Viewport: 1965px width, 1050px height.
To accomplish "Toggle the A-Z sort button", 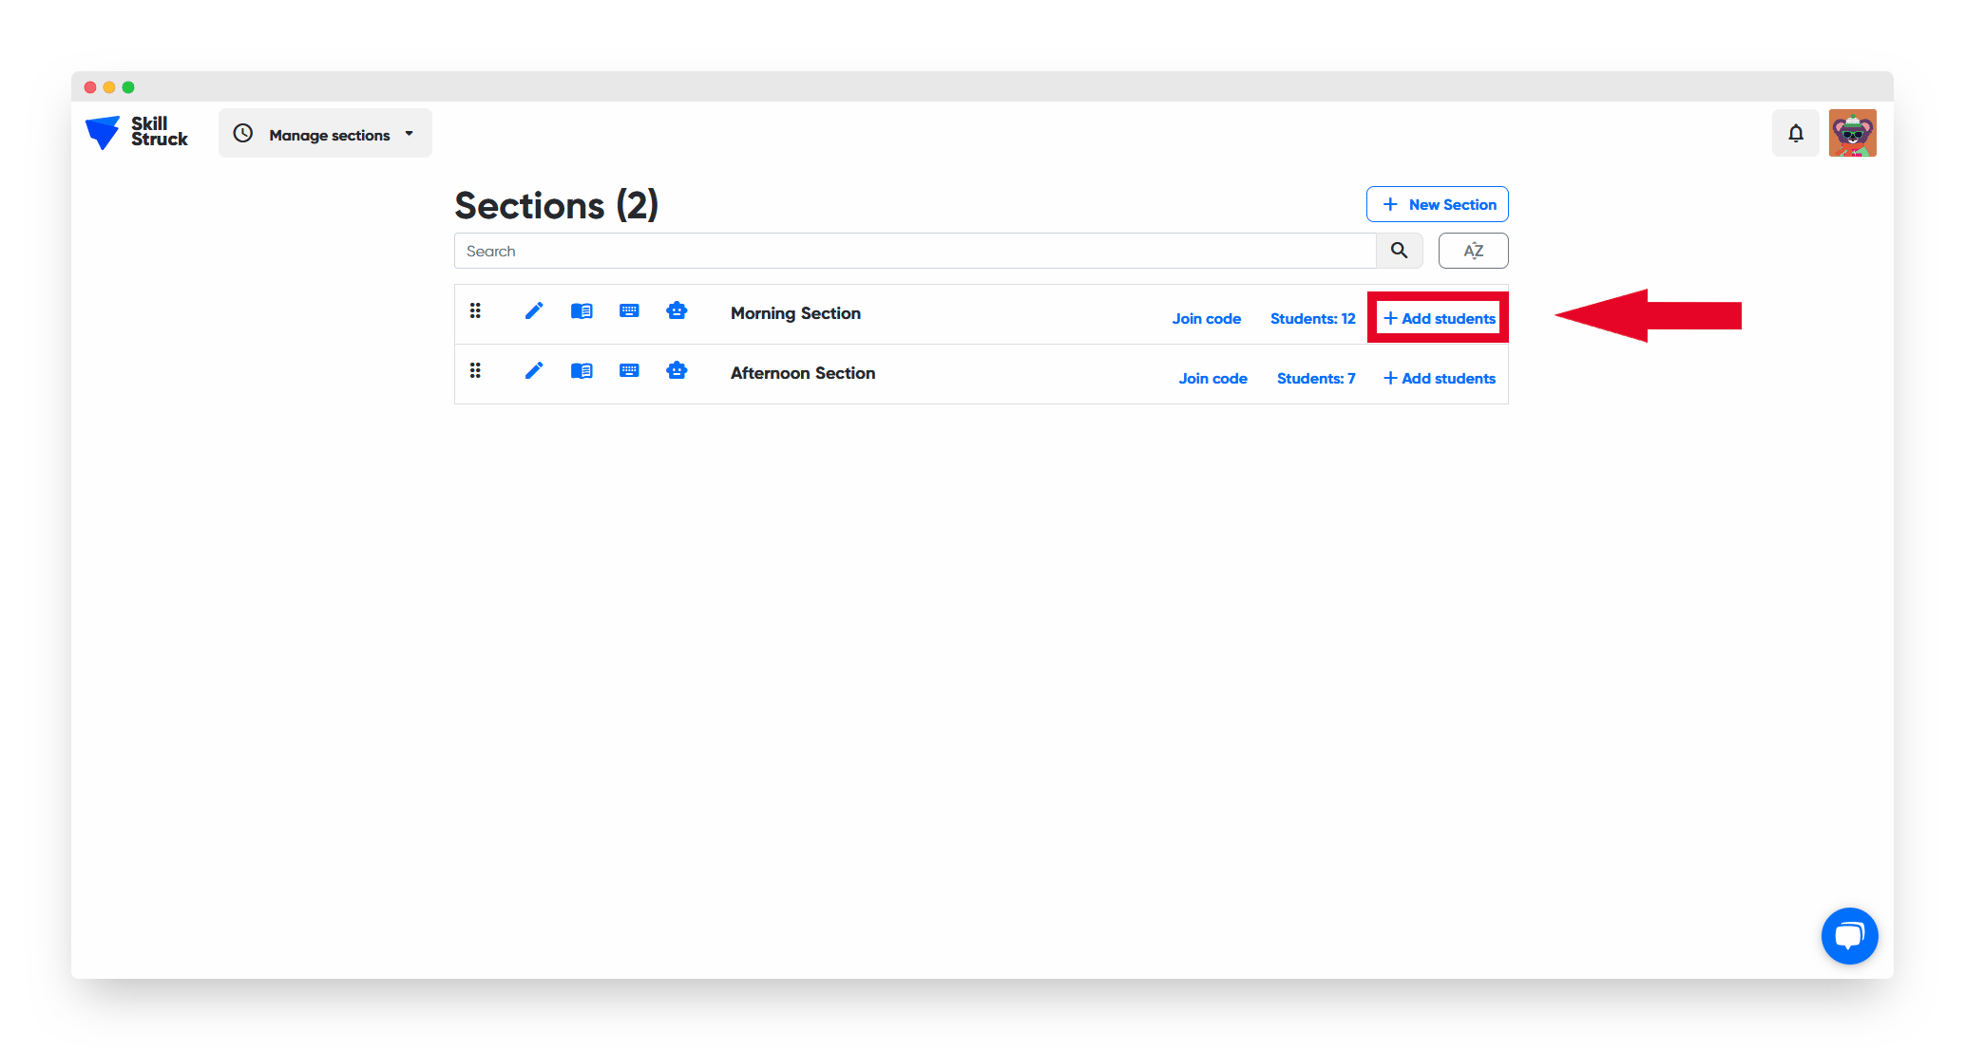I will tap(1473, 250).
